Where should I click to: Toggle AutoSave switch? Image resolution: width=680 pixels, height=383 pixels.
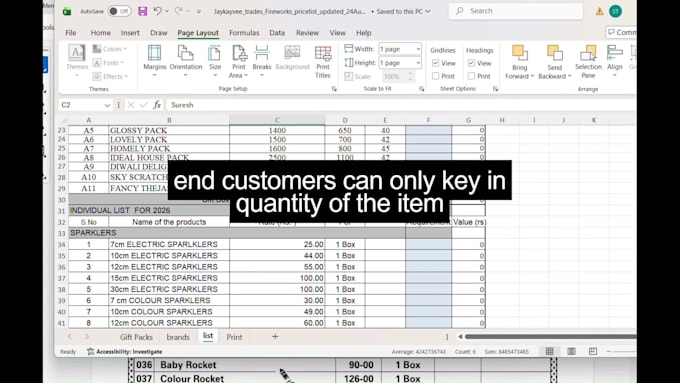119,11
